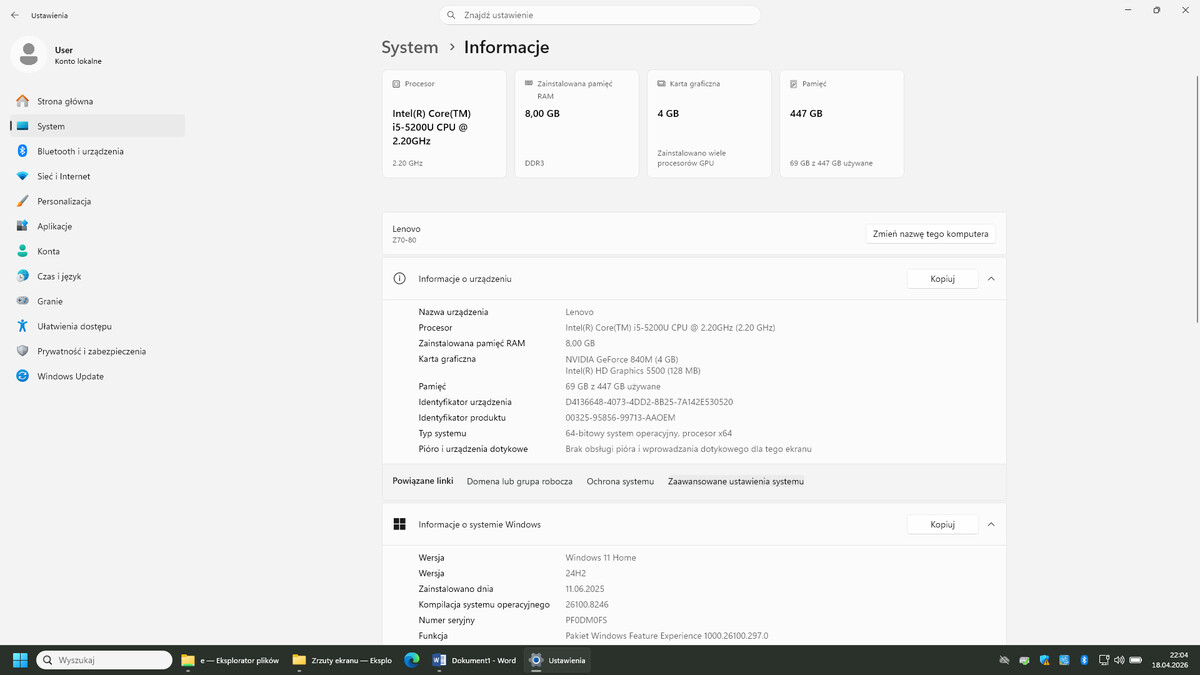Click the taskbar Wyszukaj search box

click(x=104, y=660)
